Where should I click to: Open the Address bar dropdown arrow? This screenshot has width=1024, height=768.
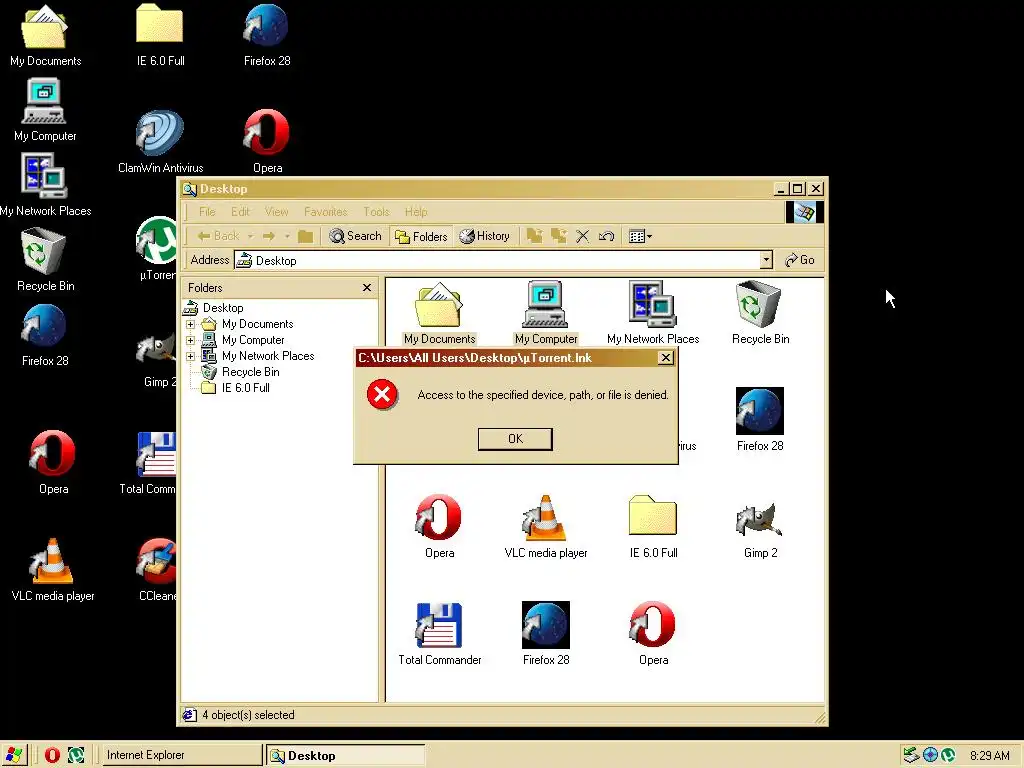coord(766,260)
